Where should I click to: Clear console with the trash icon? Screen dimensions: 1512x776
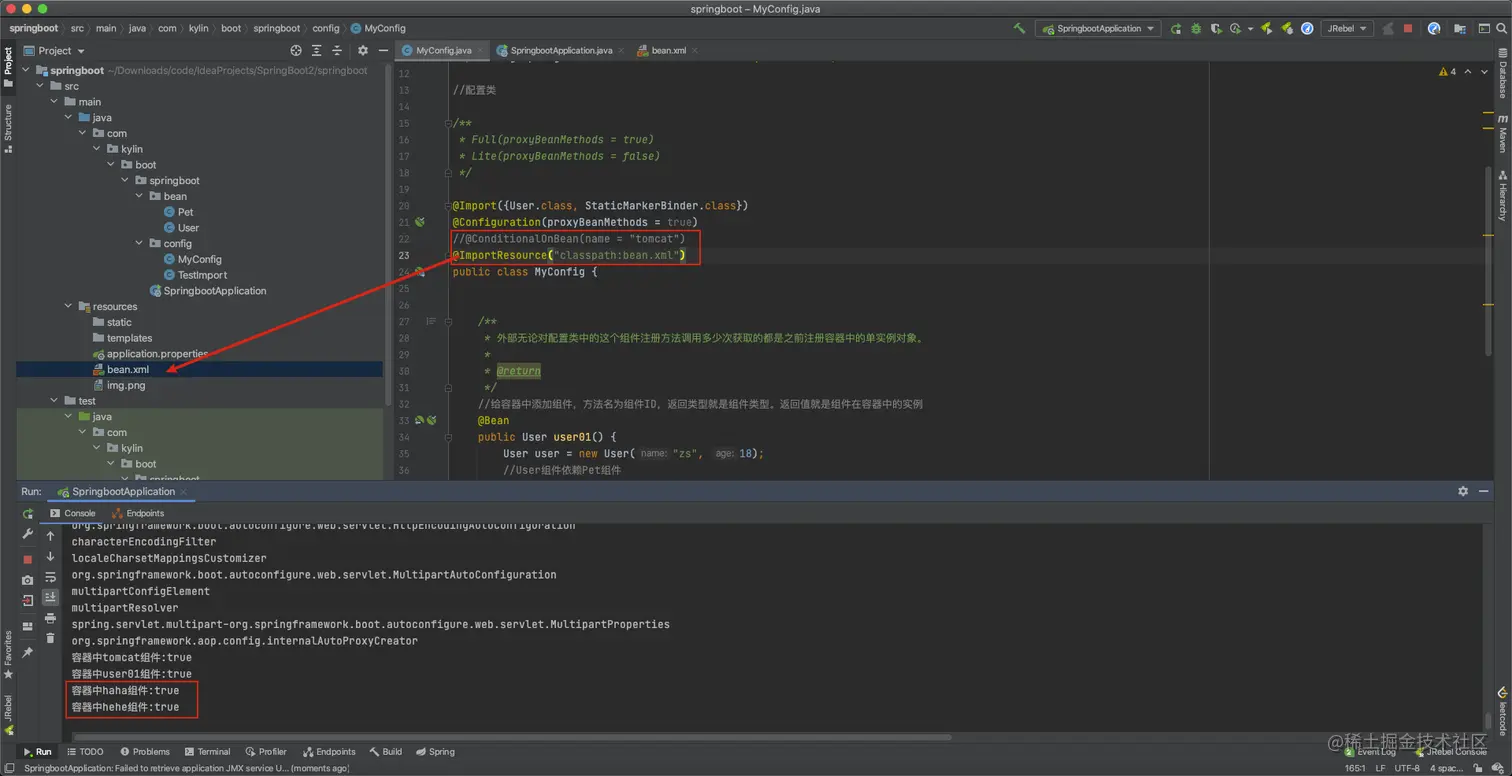click(x=50, y=638)
